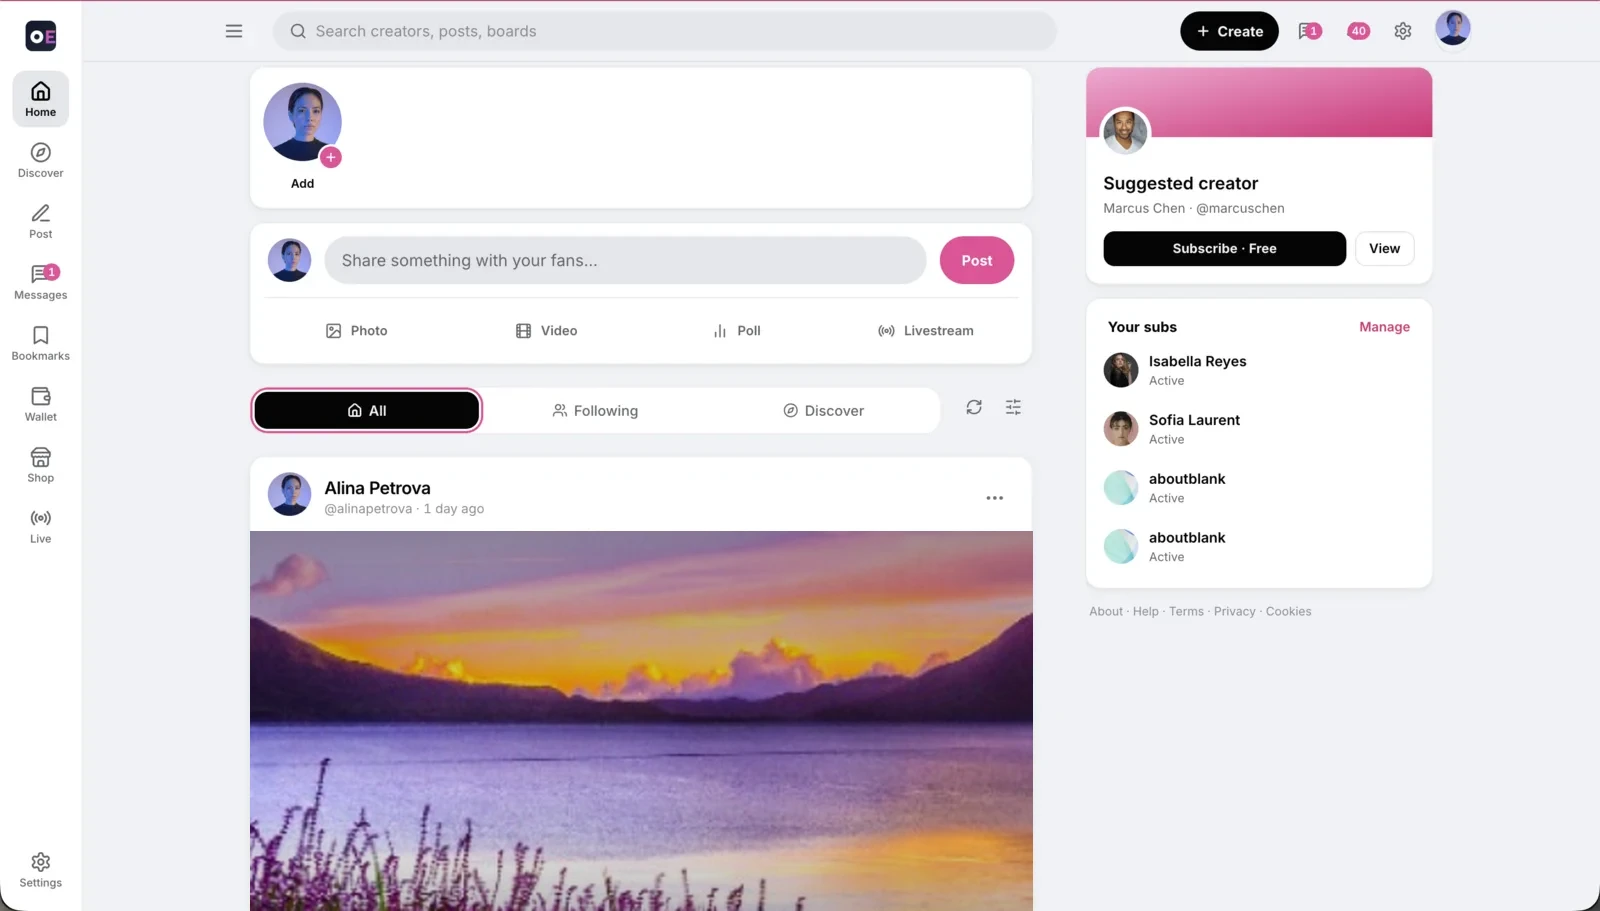Viewport: 1600px width, 911px height.
Task: Subscribe free to Marcus Chen
Action: (x=1224, y=249)
